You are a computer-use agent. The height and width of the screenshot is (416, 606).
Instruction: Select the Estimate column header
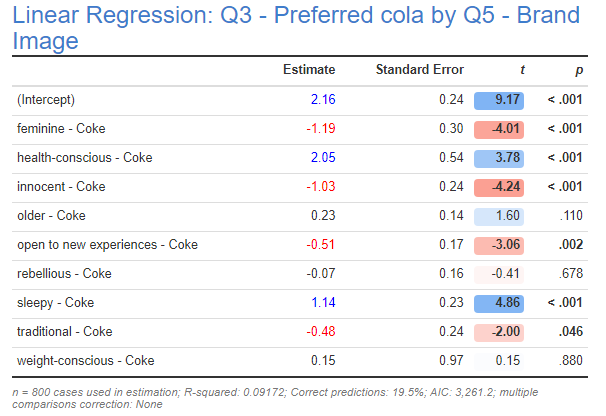coord(309,70)
